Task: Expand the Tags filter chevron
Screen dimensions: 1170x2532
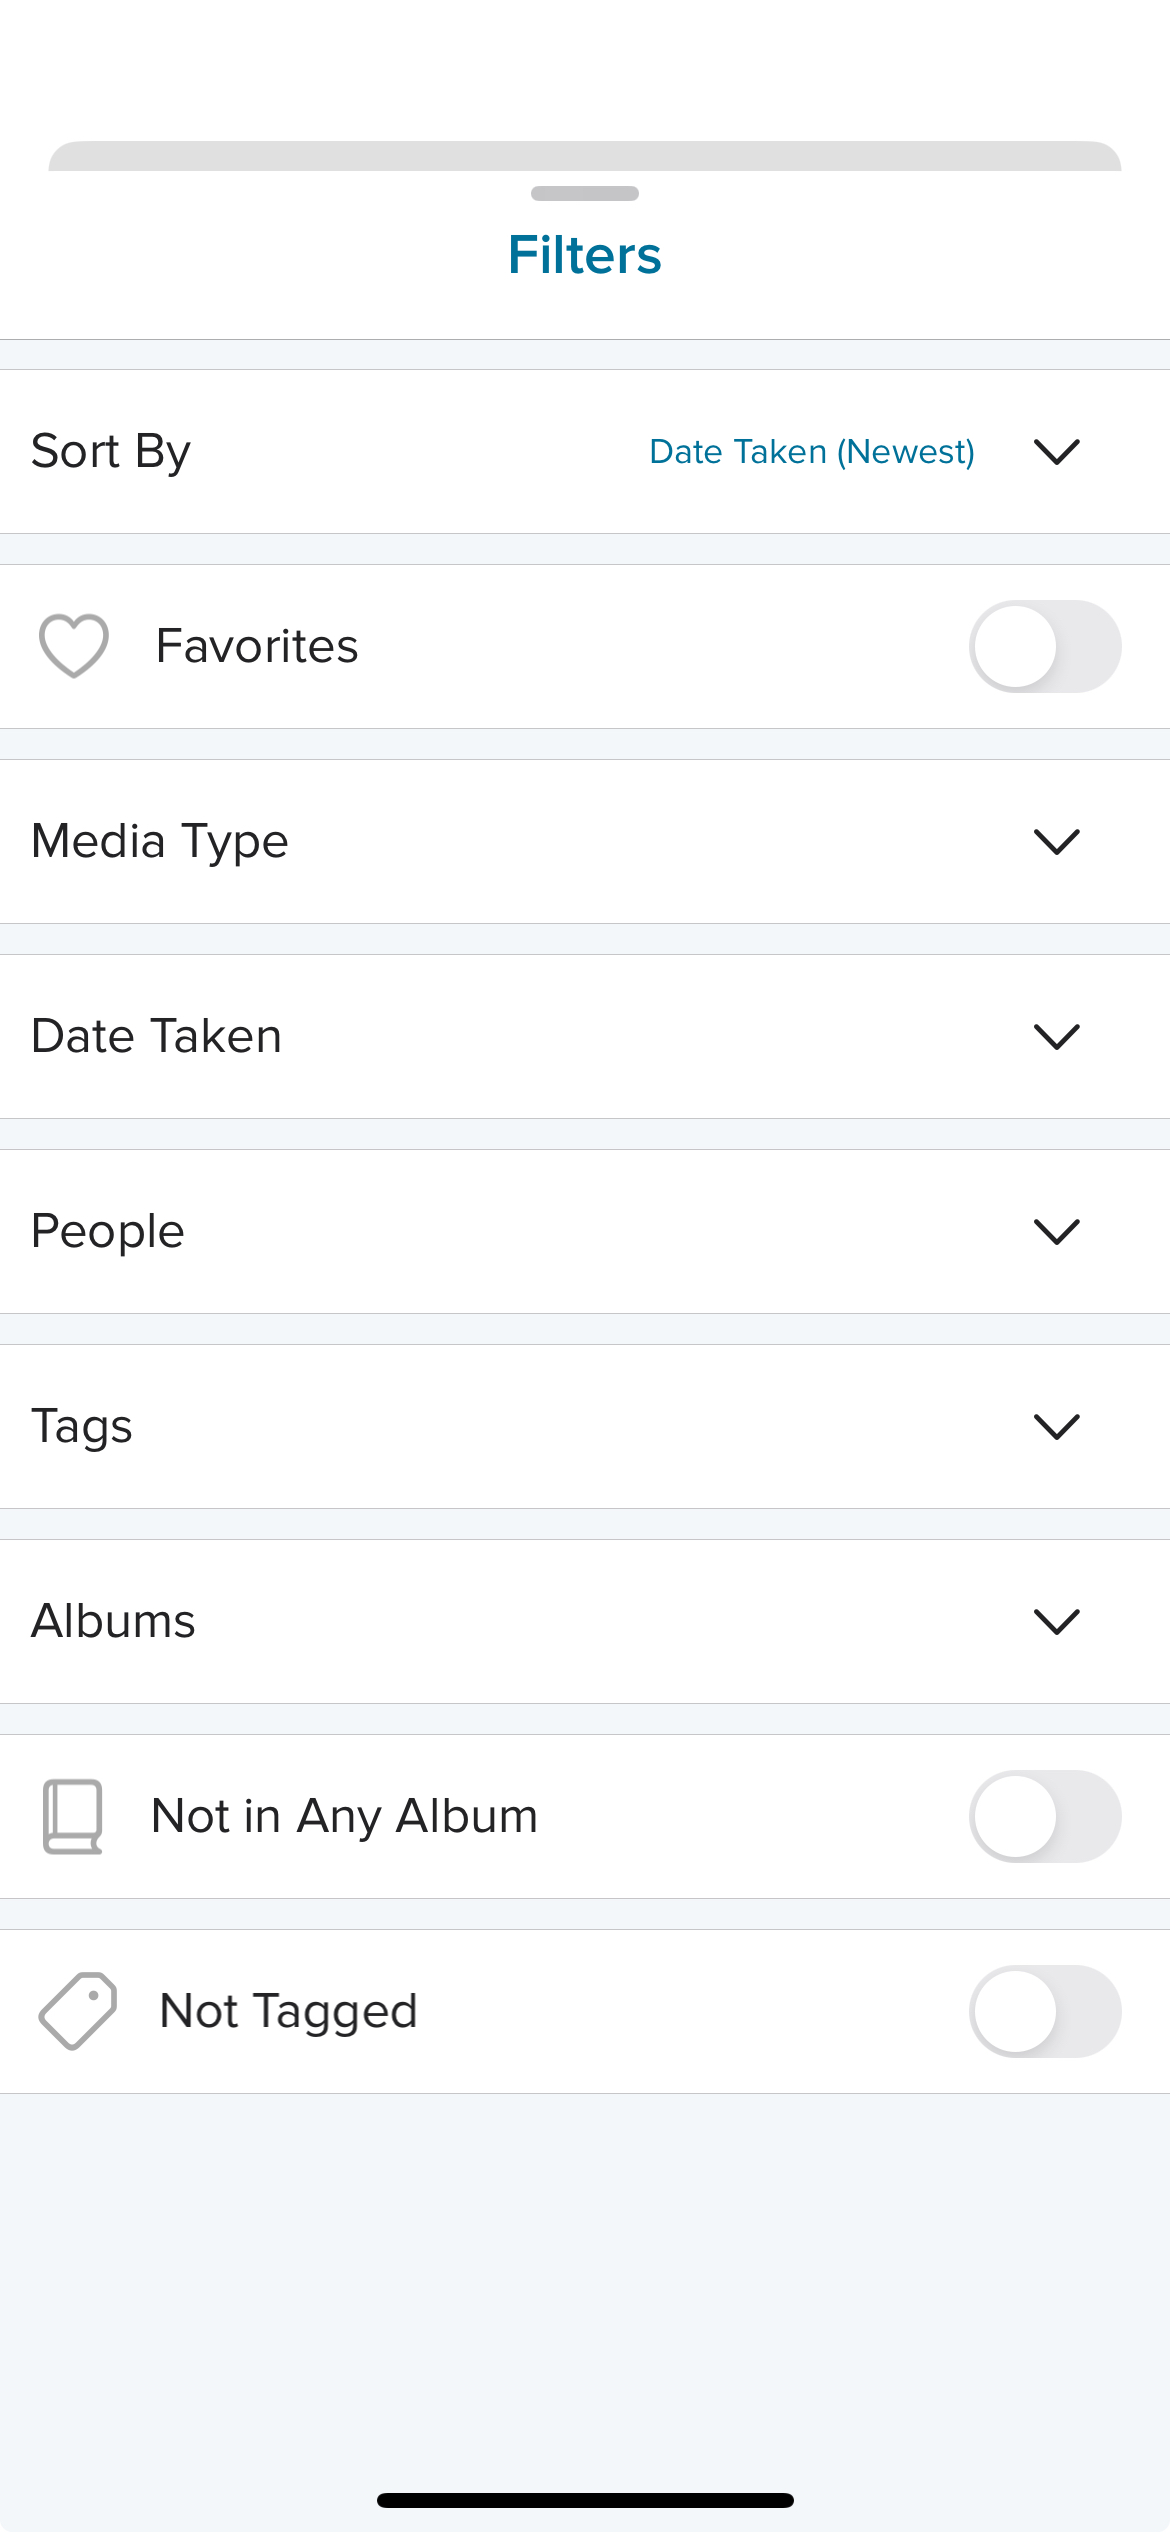Action: [1057, 1427]
